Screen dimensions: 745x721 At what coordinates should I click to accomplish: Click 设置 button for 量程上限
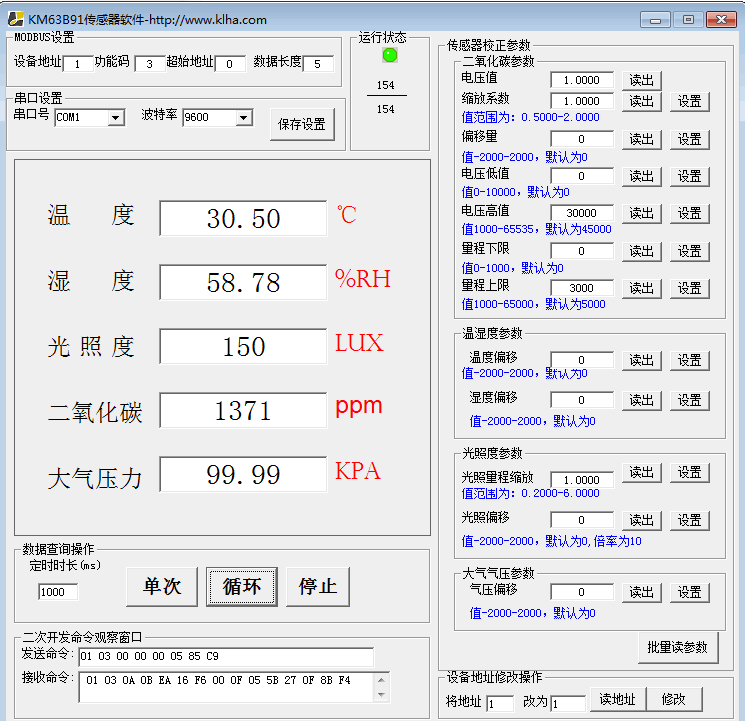pyautogui.click(x=690, y=288)
